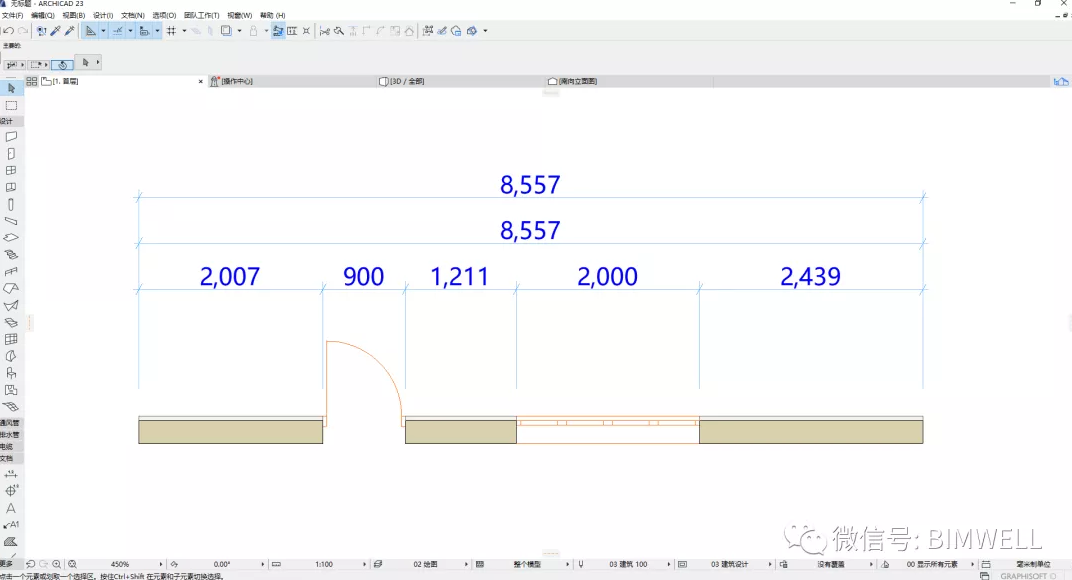
Task: Open the 文档(N) menu
Action: [x=133, y=15]
